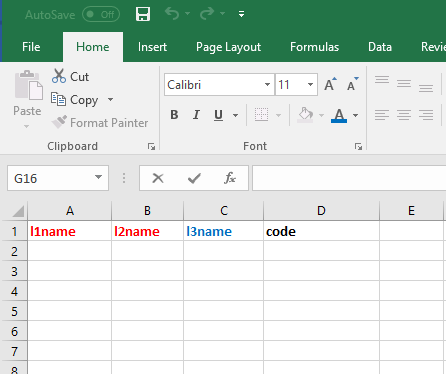Open the Page Layout tab
Image resolution: width=446 pixels, height=374 pixels.
click(x=228, y=47)
